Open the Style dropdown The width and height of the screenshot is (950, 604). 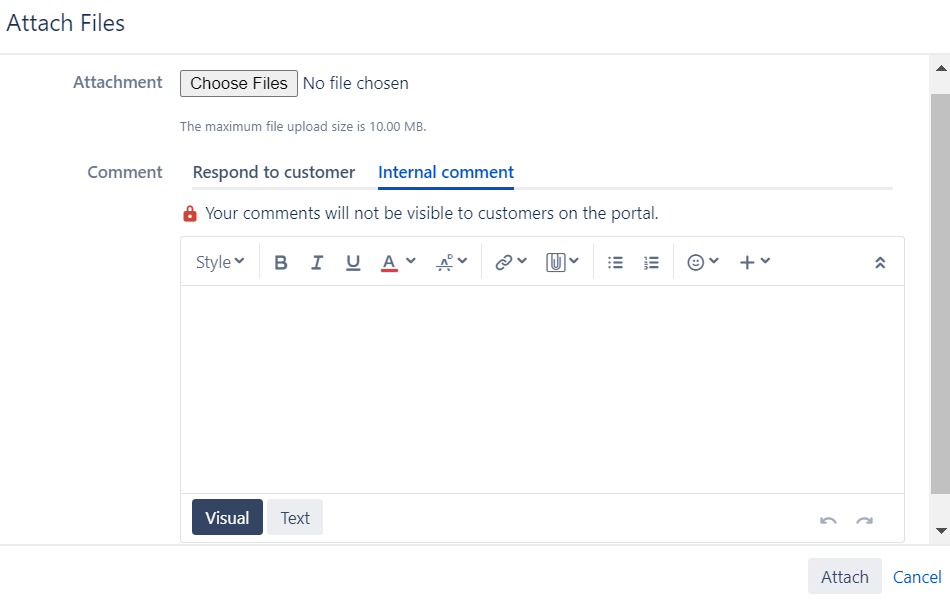point(219,261)
